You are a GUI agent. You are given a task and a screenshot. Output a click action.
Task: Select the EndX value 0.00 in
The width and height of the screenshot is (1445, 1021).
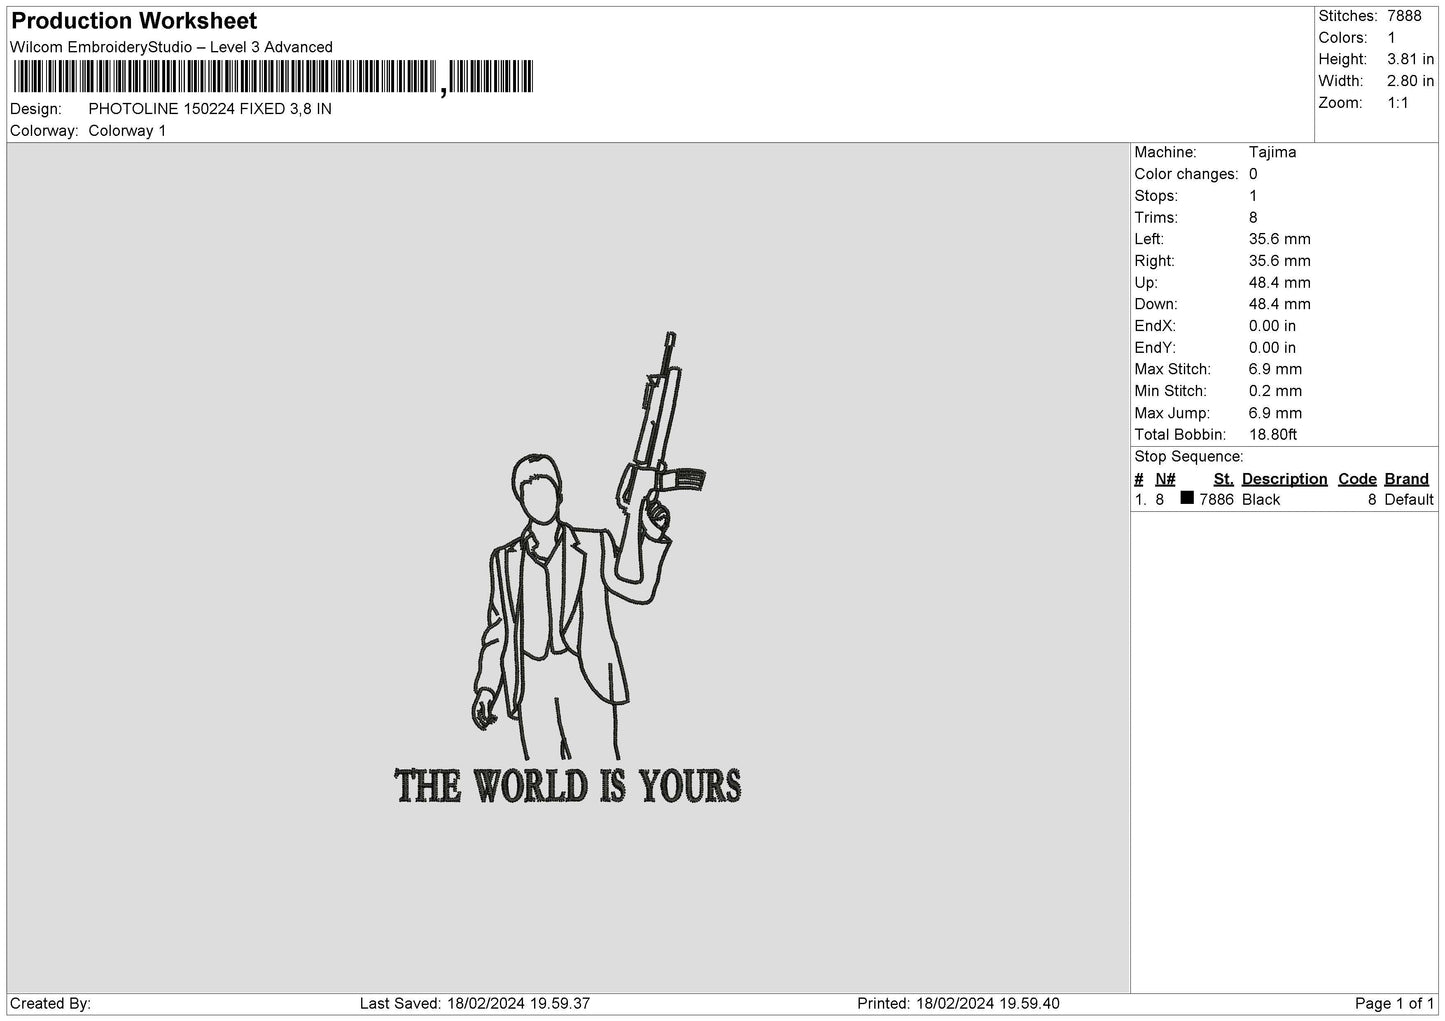tap(1272, 326)
